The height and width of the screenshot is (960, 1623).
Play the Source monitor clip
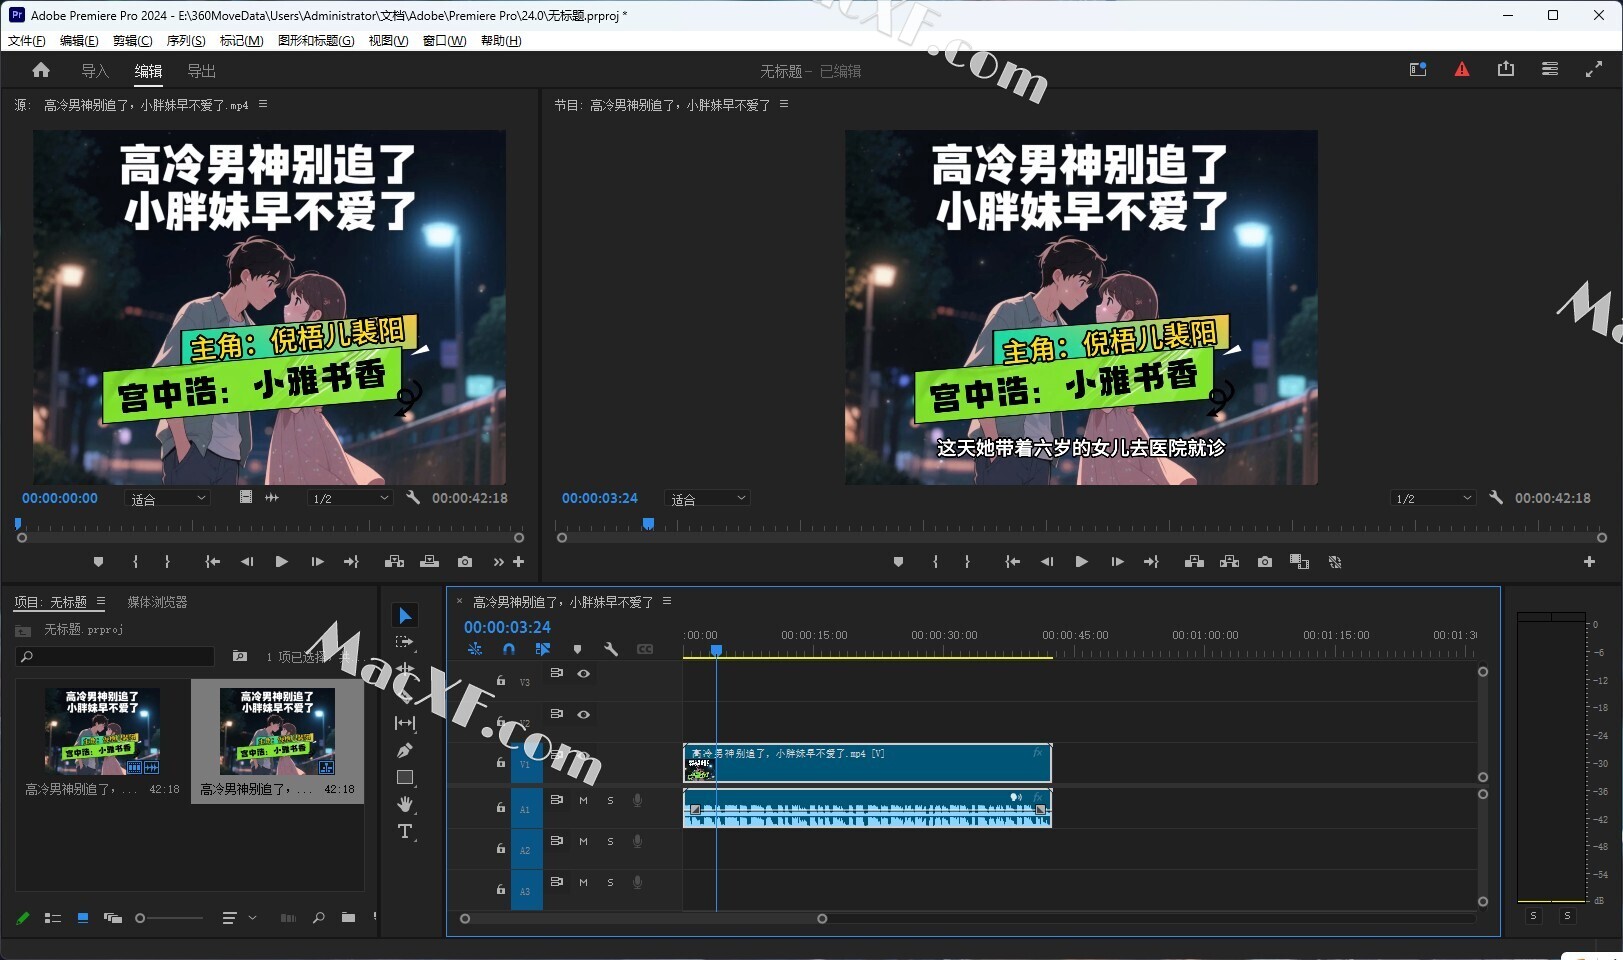(x=281, y=562)
